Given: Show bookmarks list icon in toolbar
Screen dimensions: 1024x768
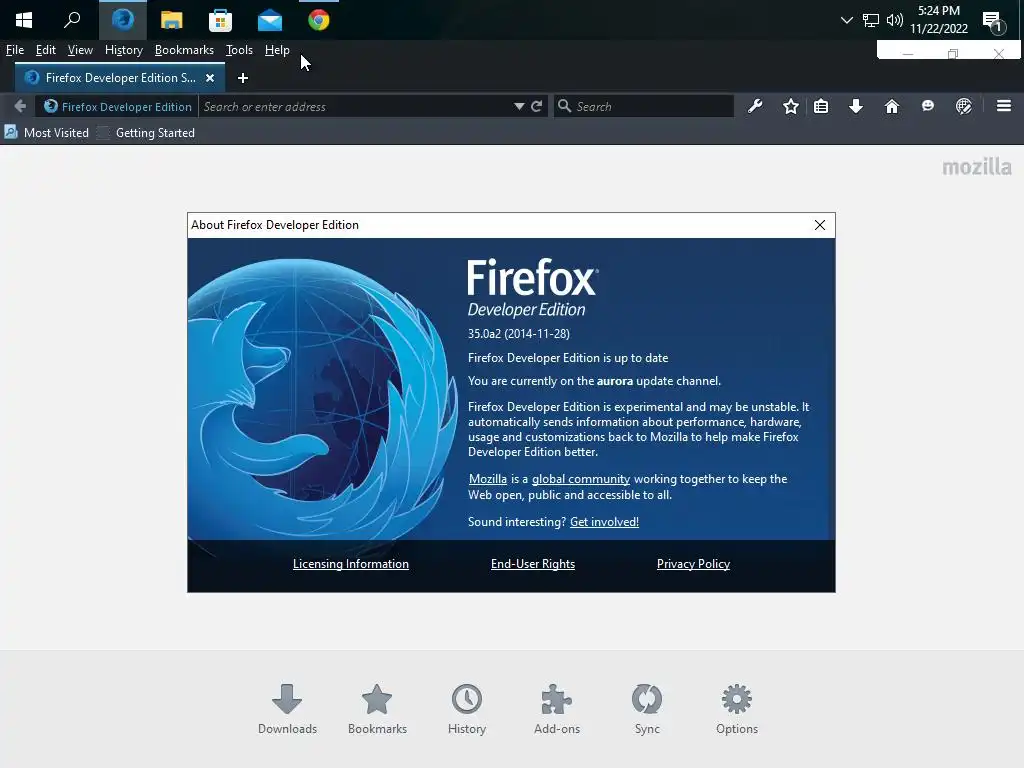Looking at the screenshot, I should (821, 106).
